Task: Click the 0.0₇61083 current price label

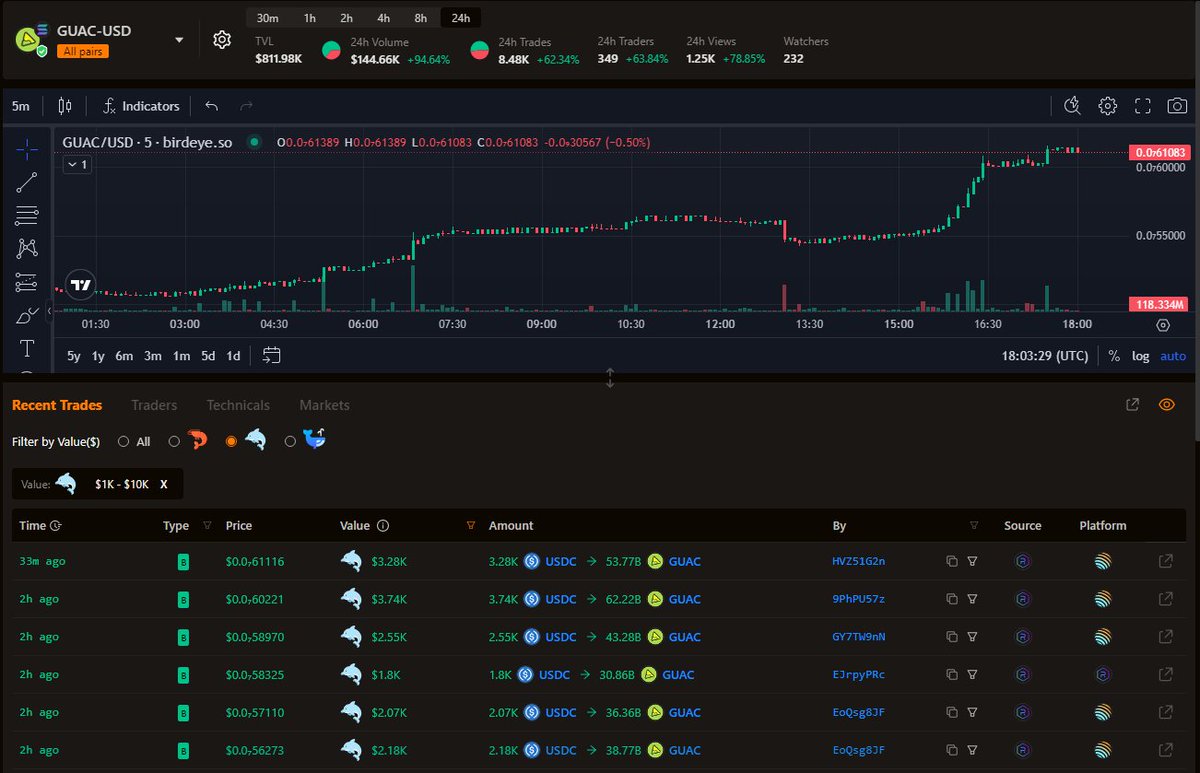Action: click(x=1158, y=152)
